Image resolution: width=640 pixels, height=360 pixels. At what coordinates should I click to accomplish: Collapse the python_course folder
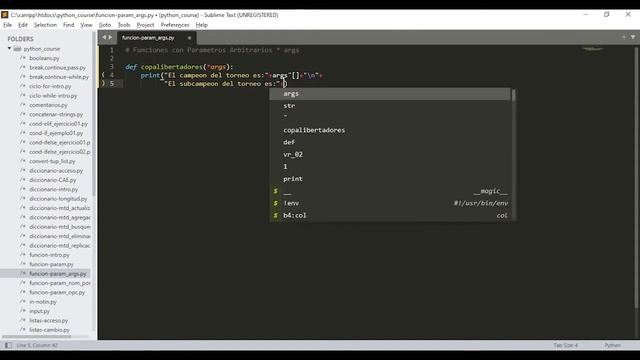coord(9,49)
